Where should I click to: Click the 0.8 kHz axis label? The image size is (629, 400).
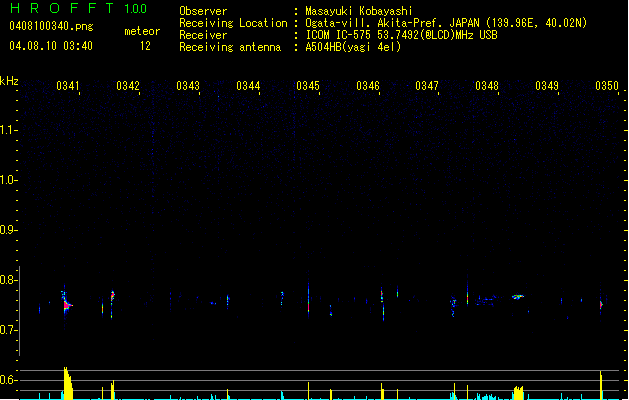9,280
